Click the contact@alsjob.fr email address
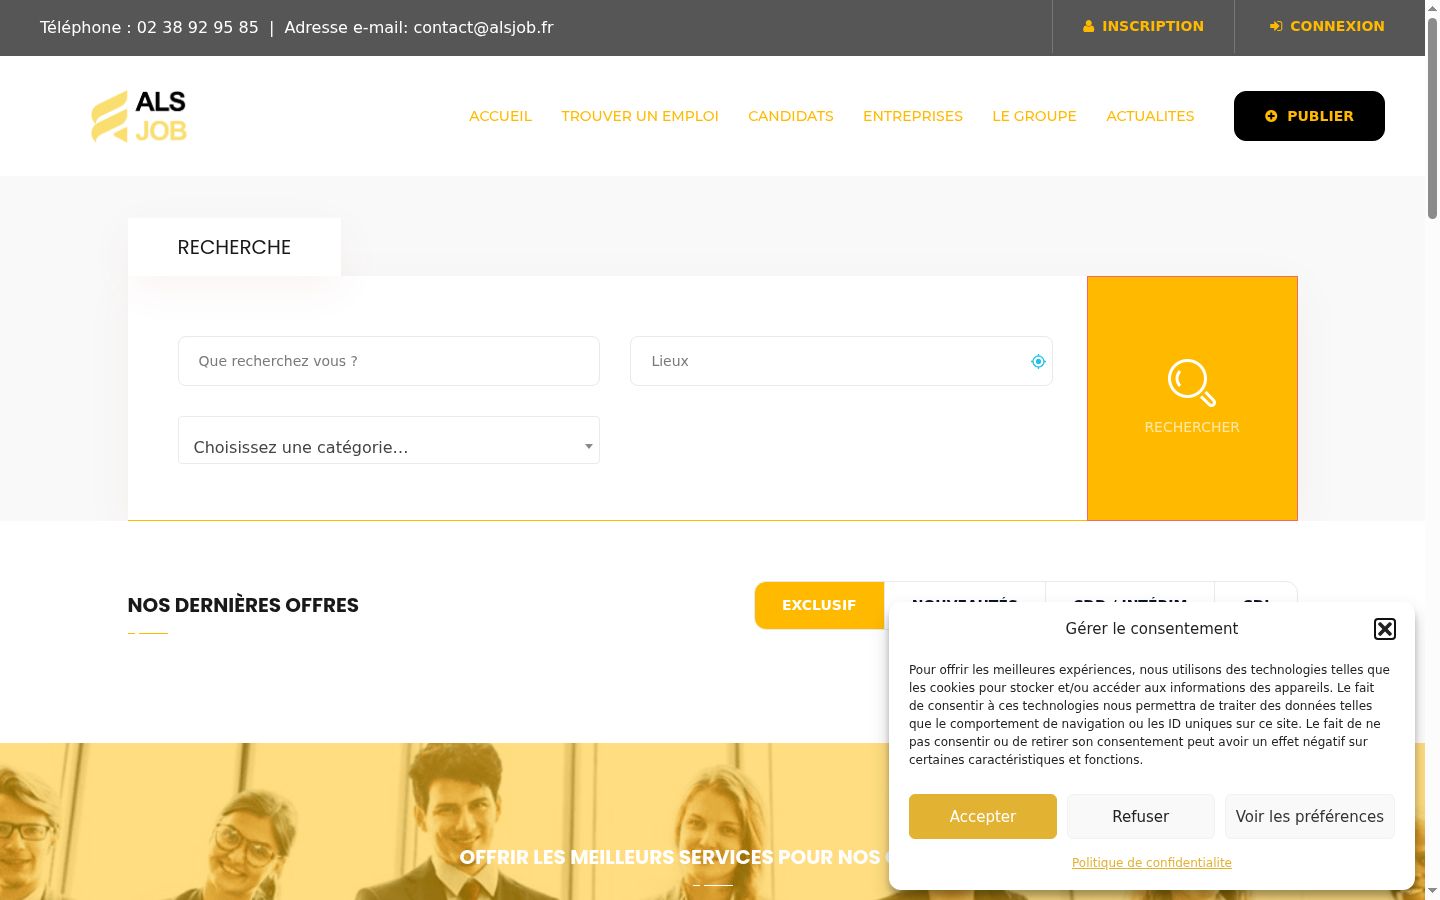Screen dimensions: 1440x900 [x=483, y=27]
